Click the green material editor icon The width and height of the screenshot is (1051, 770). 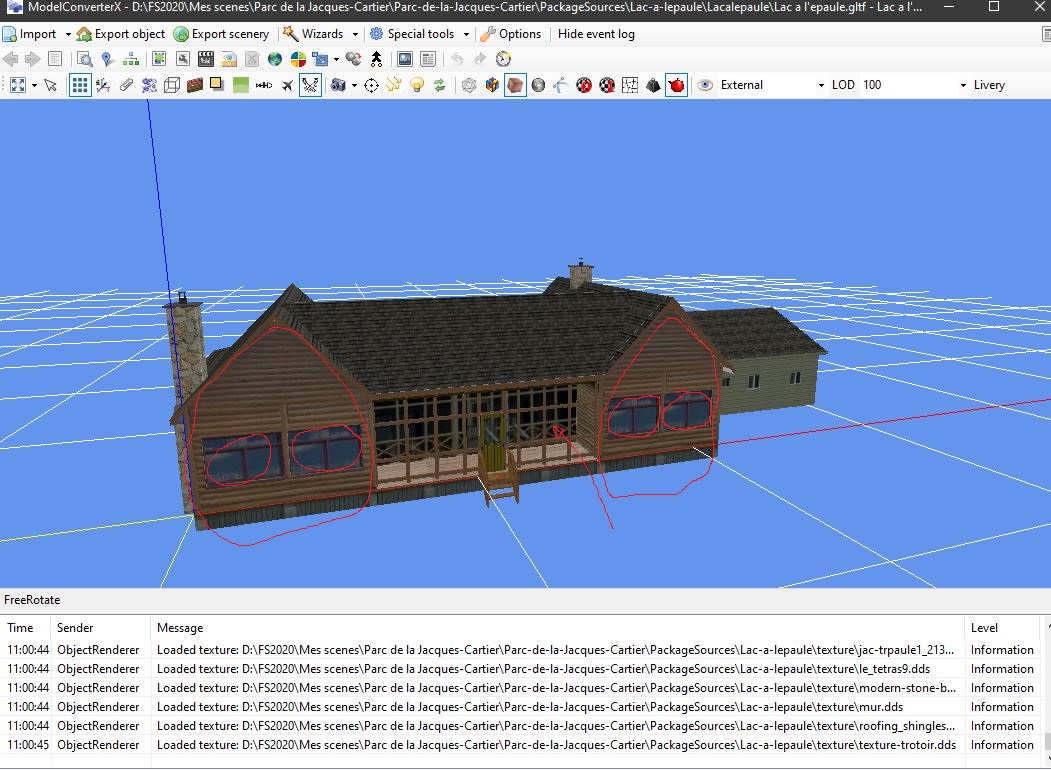(x=159, y=59)
